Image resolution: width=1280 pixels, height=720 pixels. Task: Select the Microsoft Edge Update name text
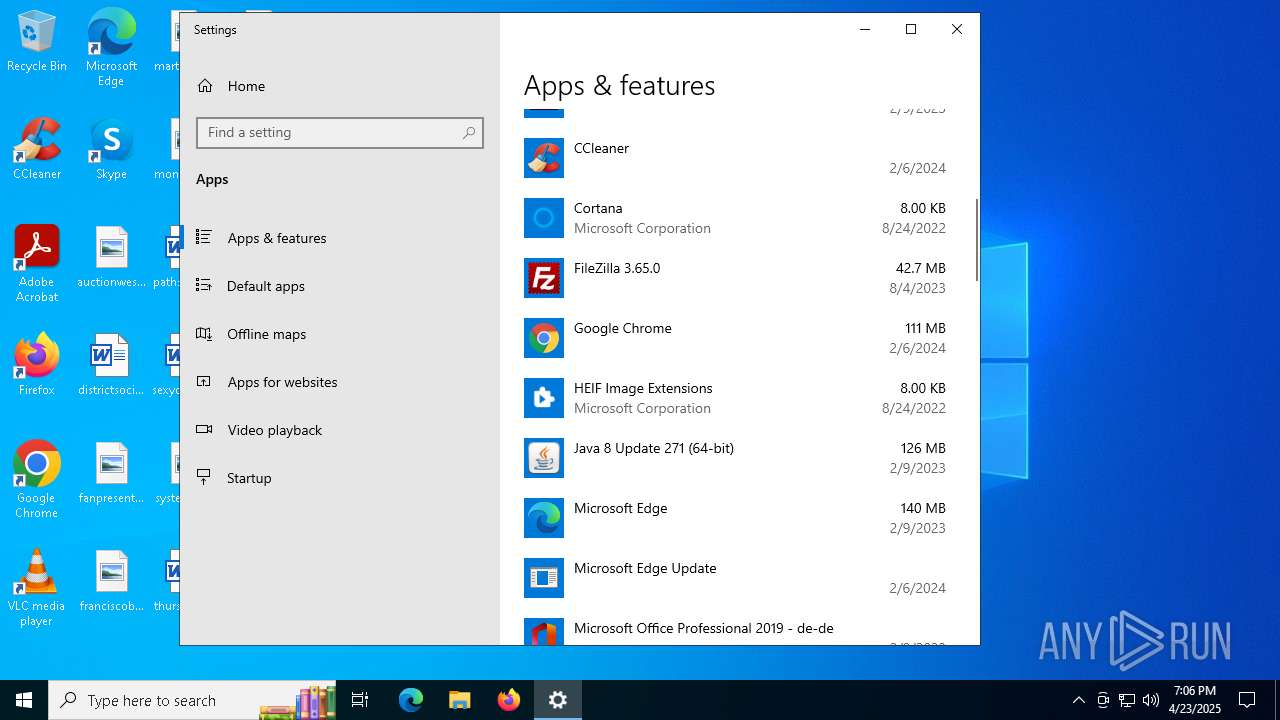coord(645,568)
